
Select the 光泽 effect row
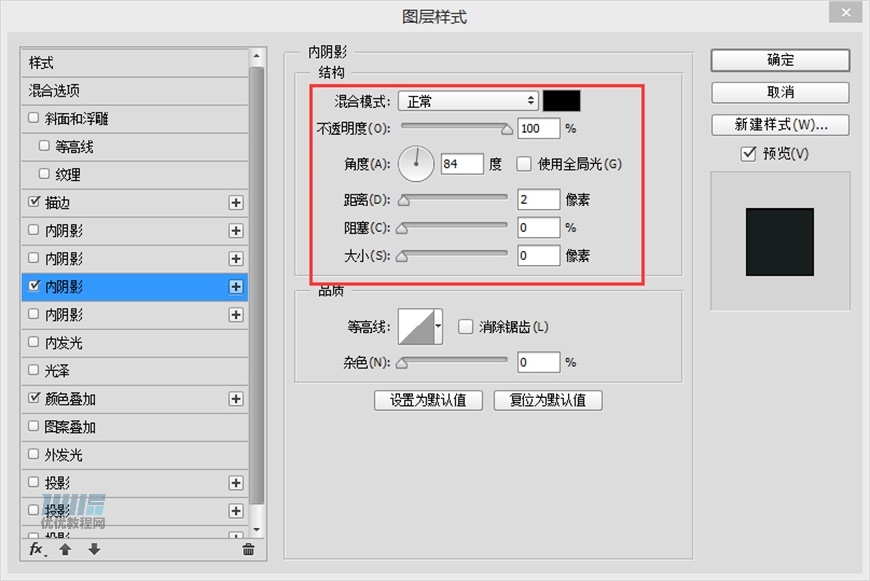pos(134,371)
